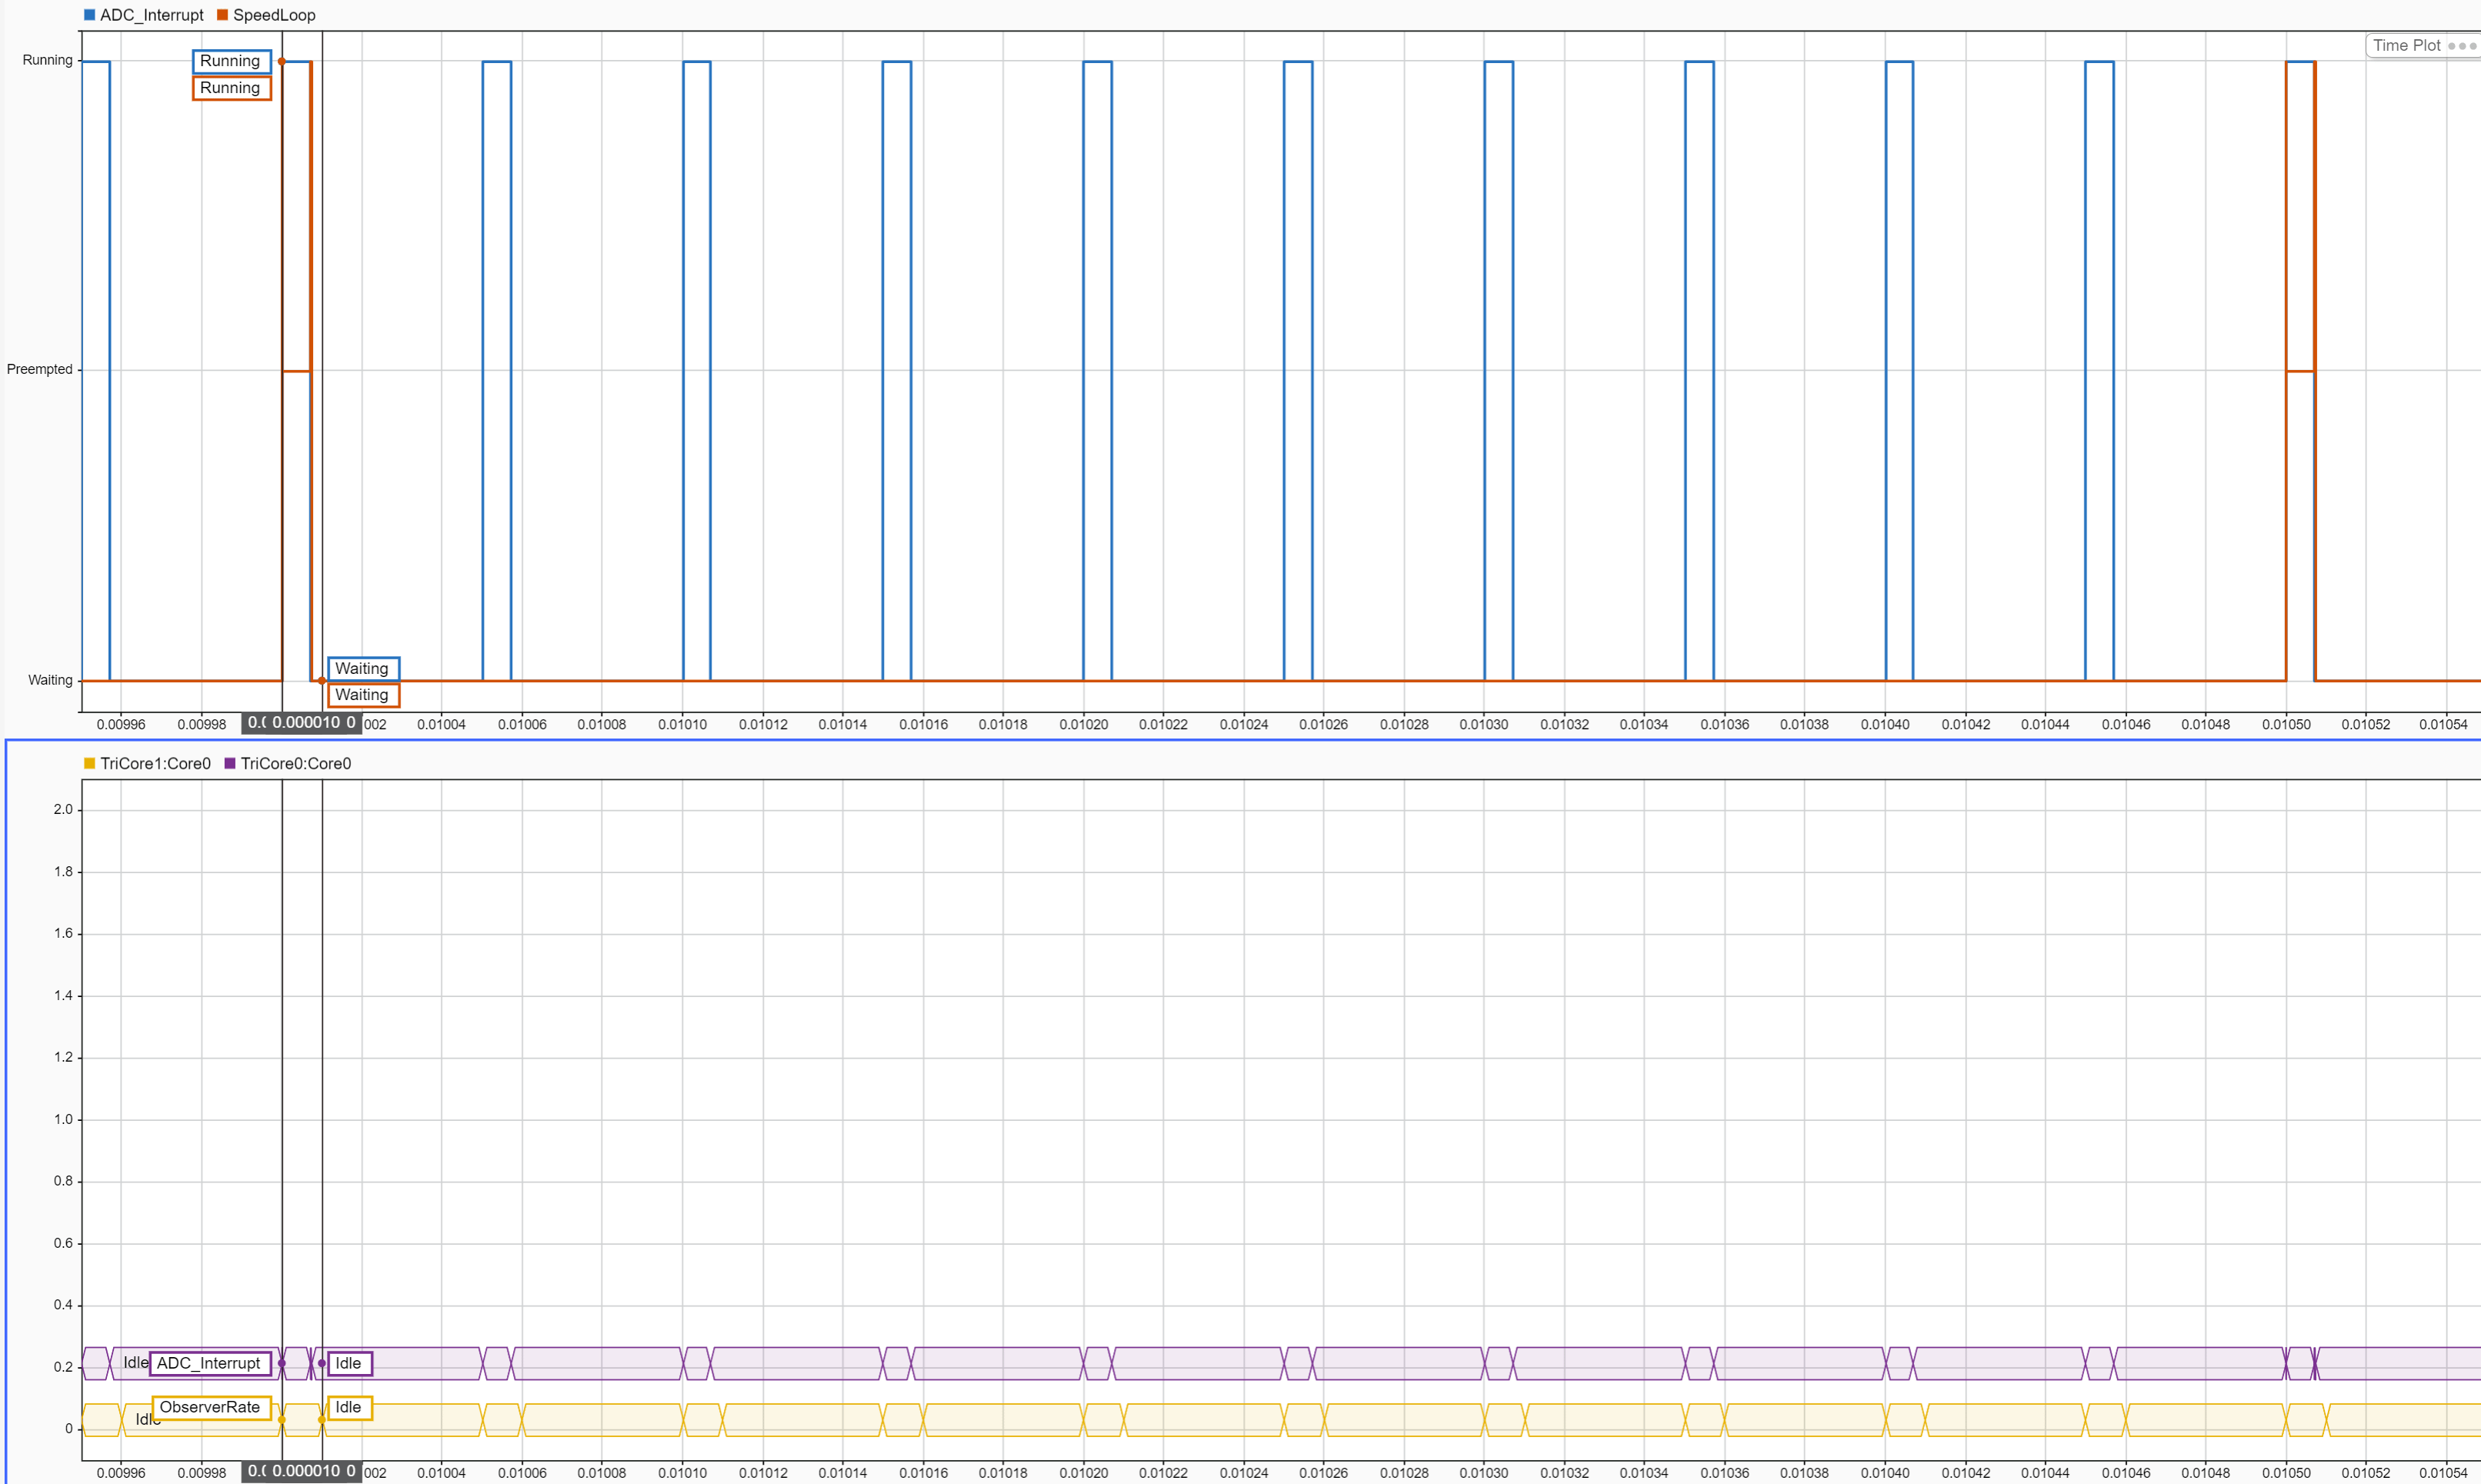The image size is (2481, 1484).
Task: Click the blue ADC_Interrupt legend swatch
Action: 90,15
